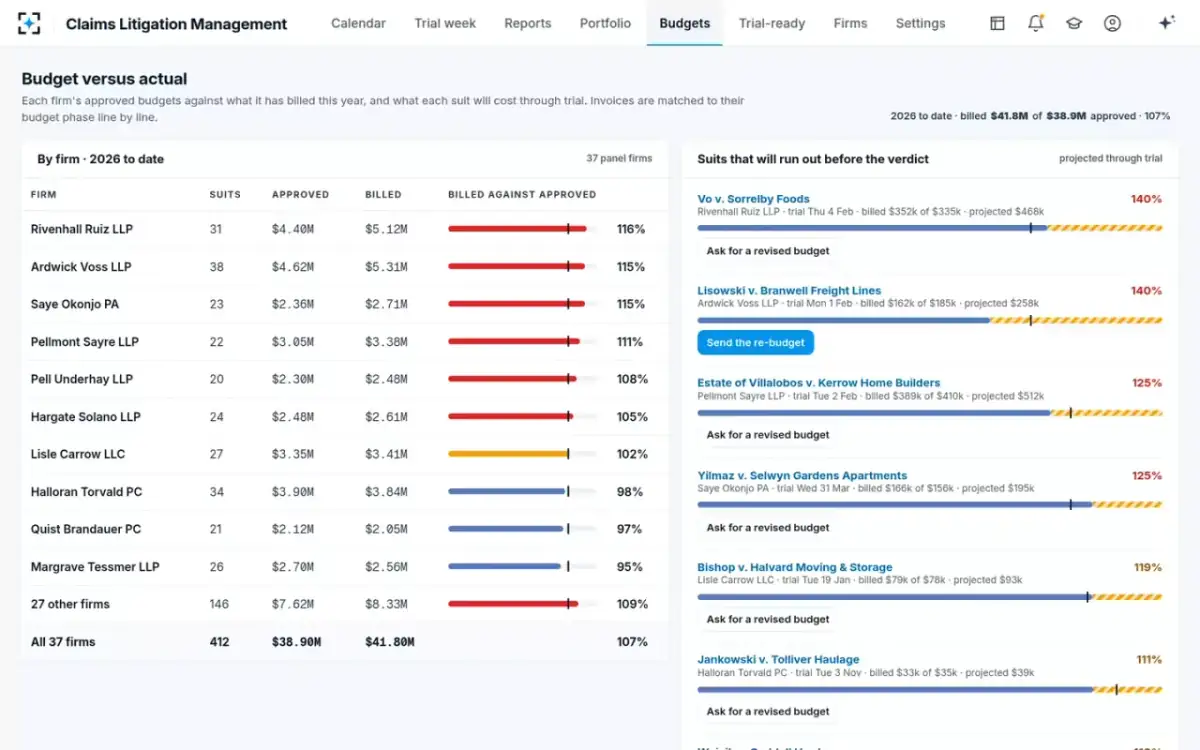This screenshot has height=750, width=1200.
Task: Click the 27 other firms row
Action: click(x=345, y=604)
